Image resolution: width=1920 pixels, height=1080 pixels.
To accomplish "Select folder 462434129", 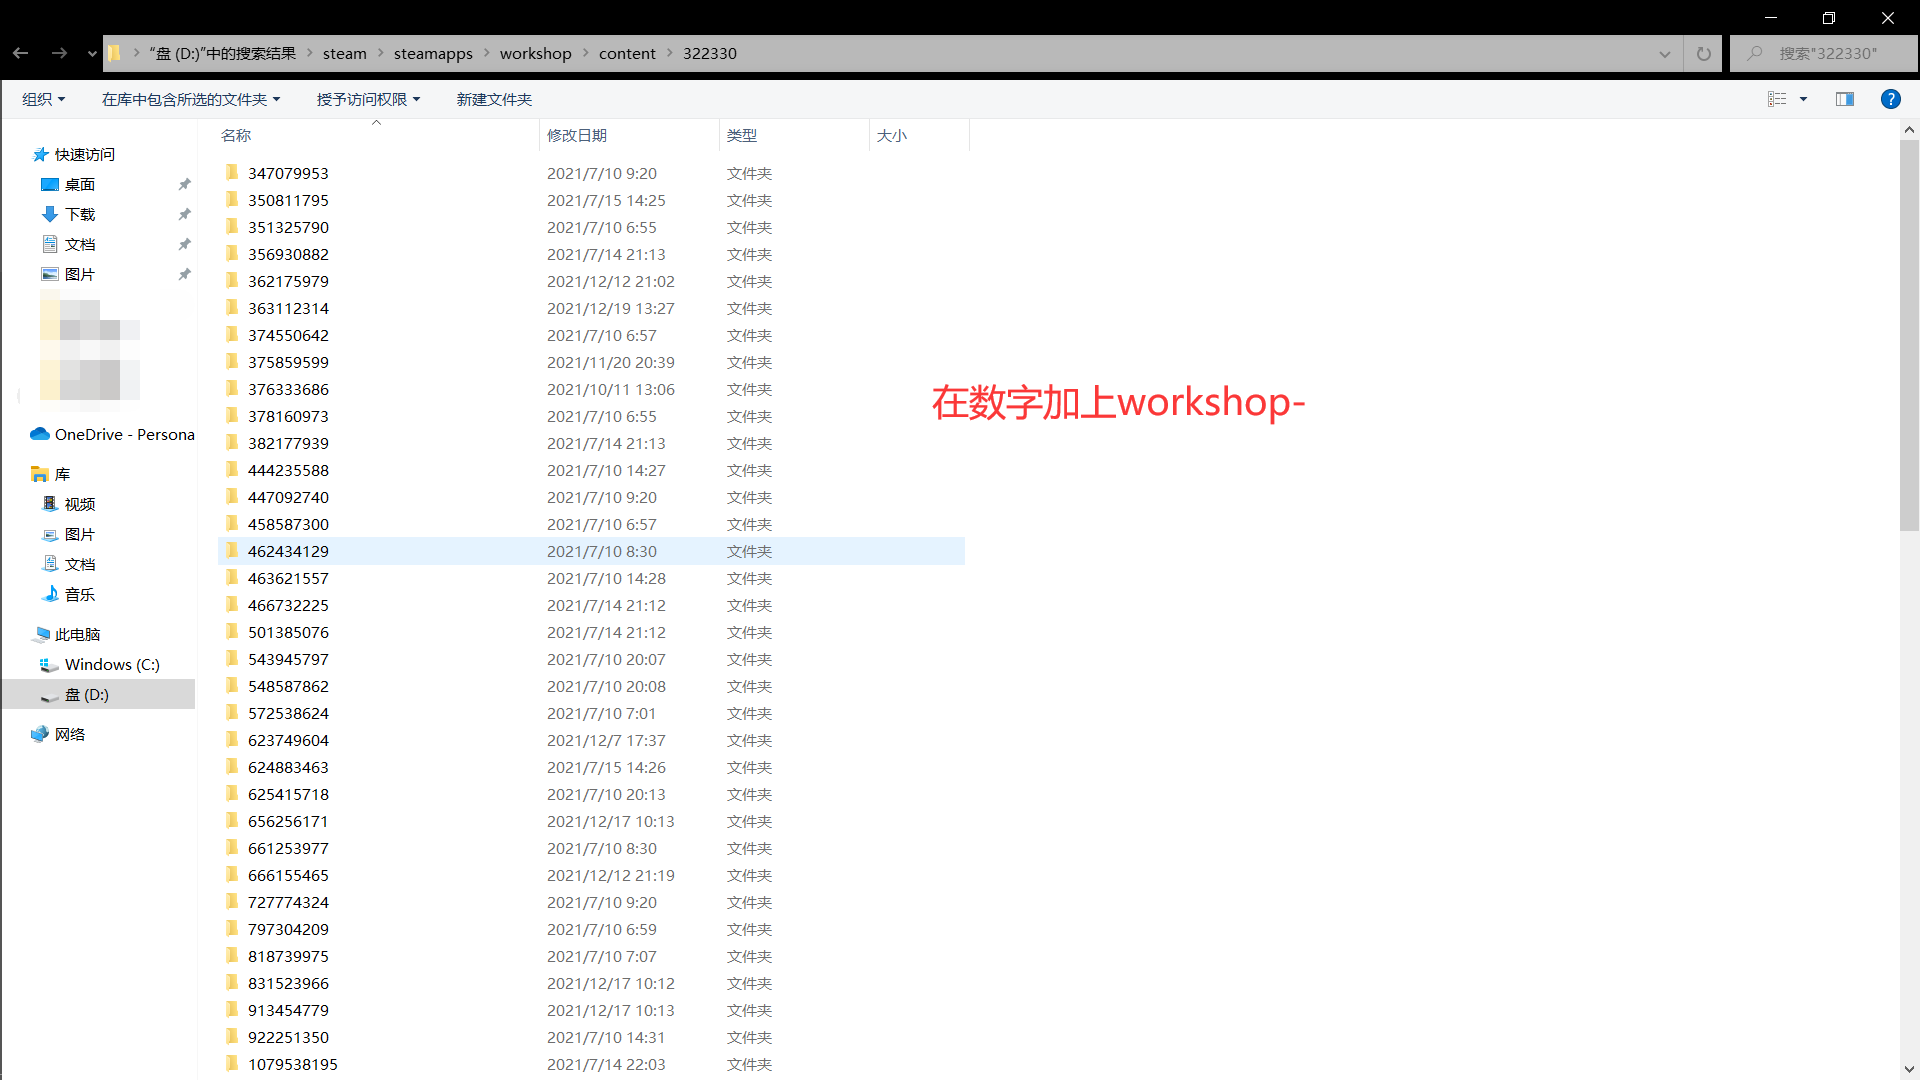I will 288,551.
